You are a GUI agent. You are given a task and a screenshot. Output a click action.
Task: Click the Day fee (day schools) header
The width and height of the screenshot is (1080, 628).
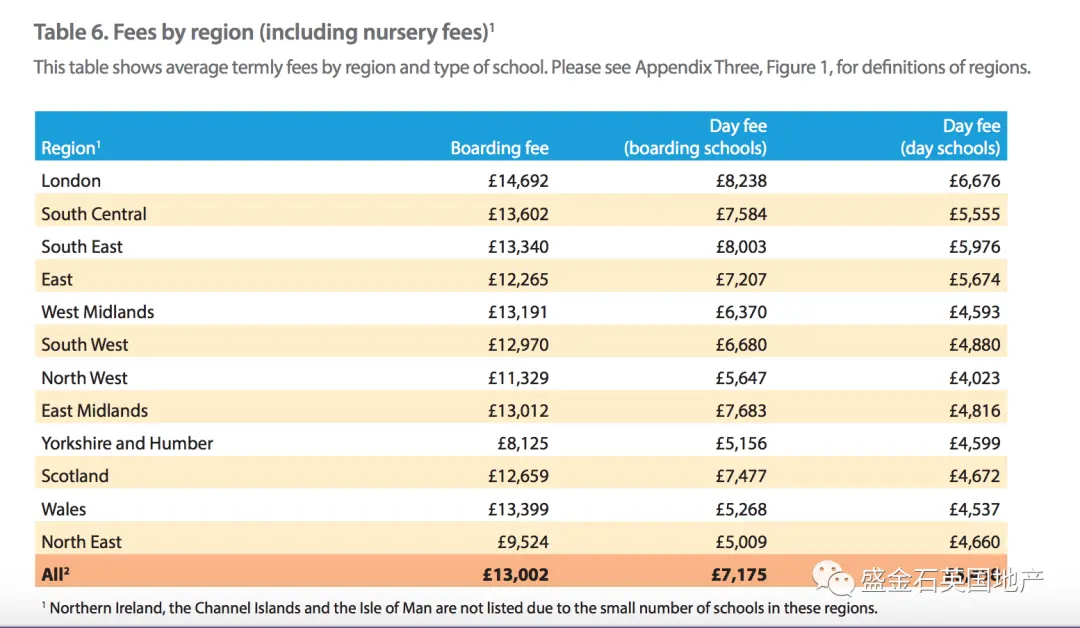951,136
